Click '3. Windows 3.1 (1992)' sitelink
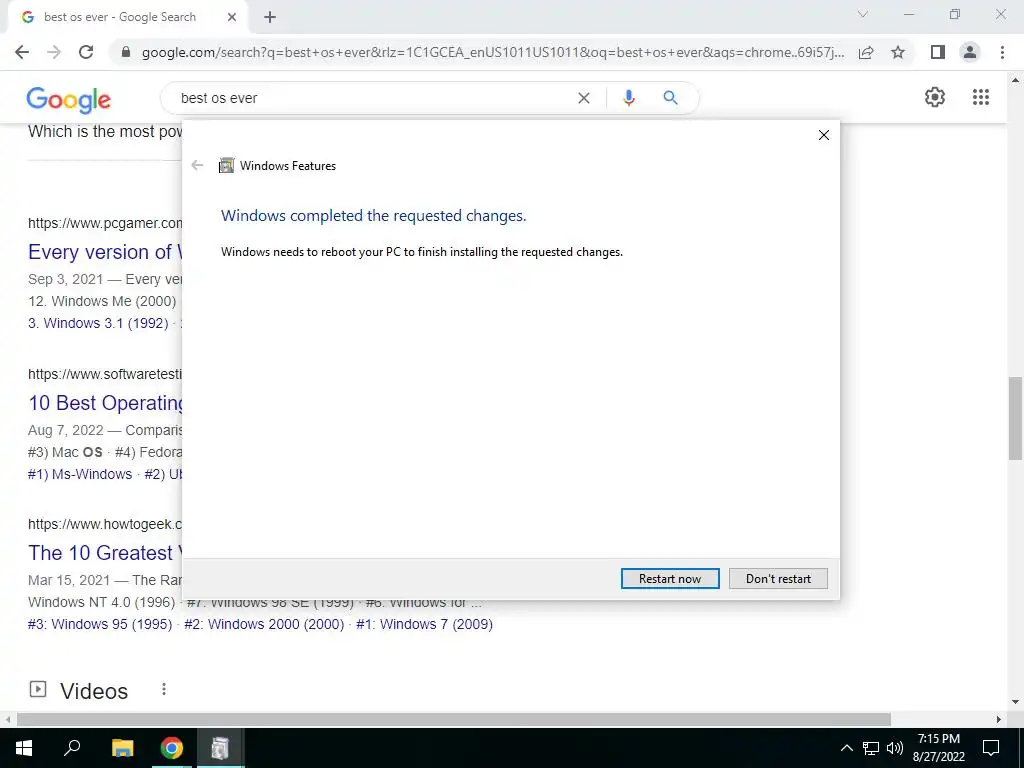This screenshot has width=1024, height=768. tap(98, 323)
